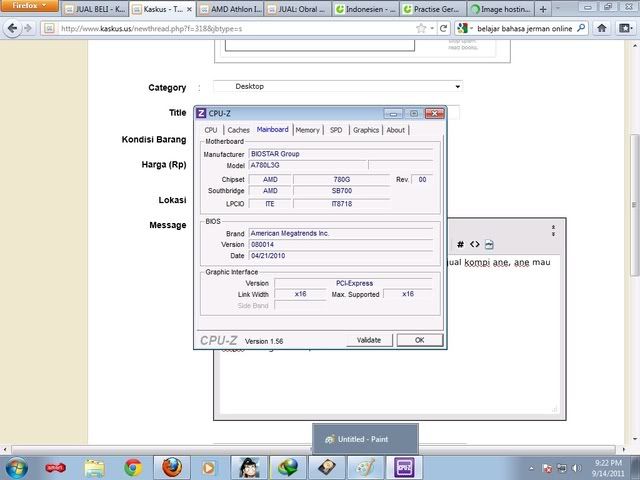Select the BIOS version 080014 value

(x=341, y=244)
